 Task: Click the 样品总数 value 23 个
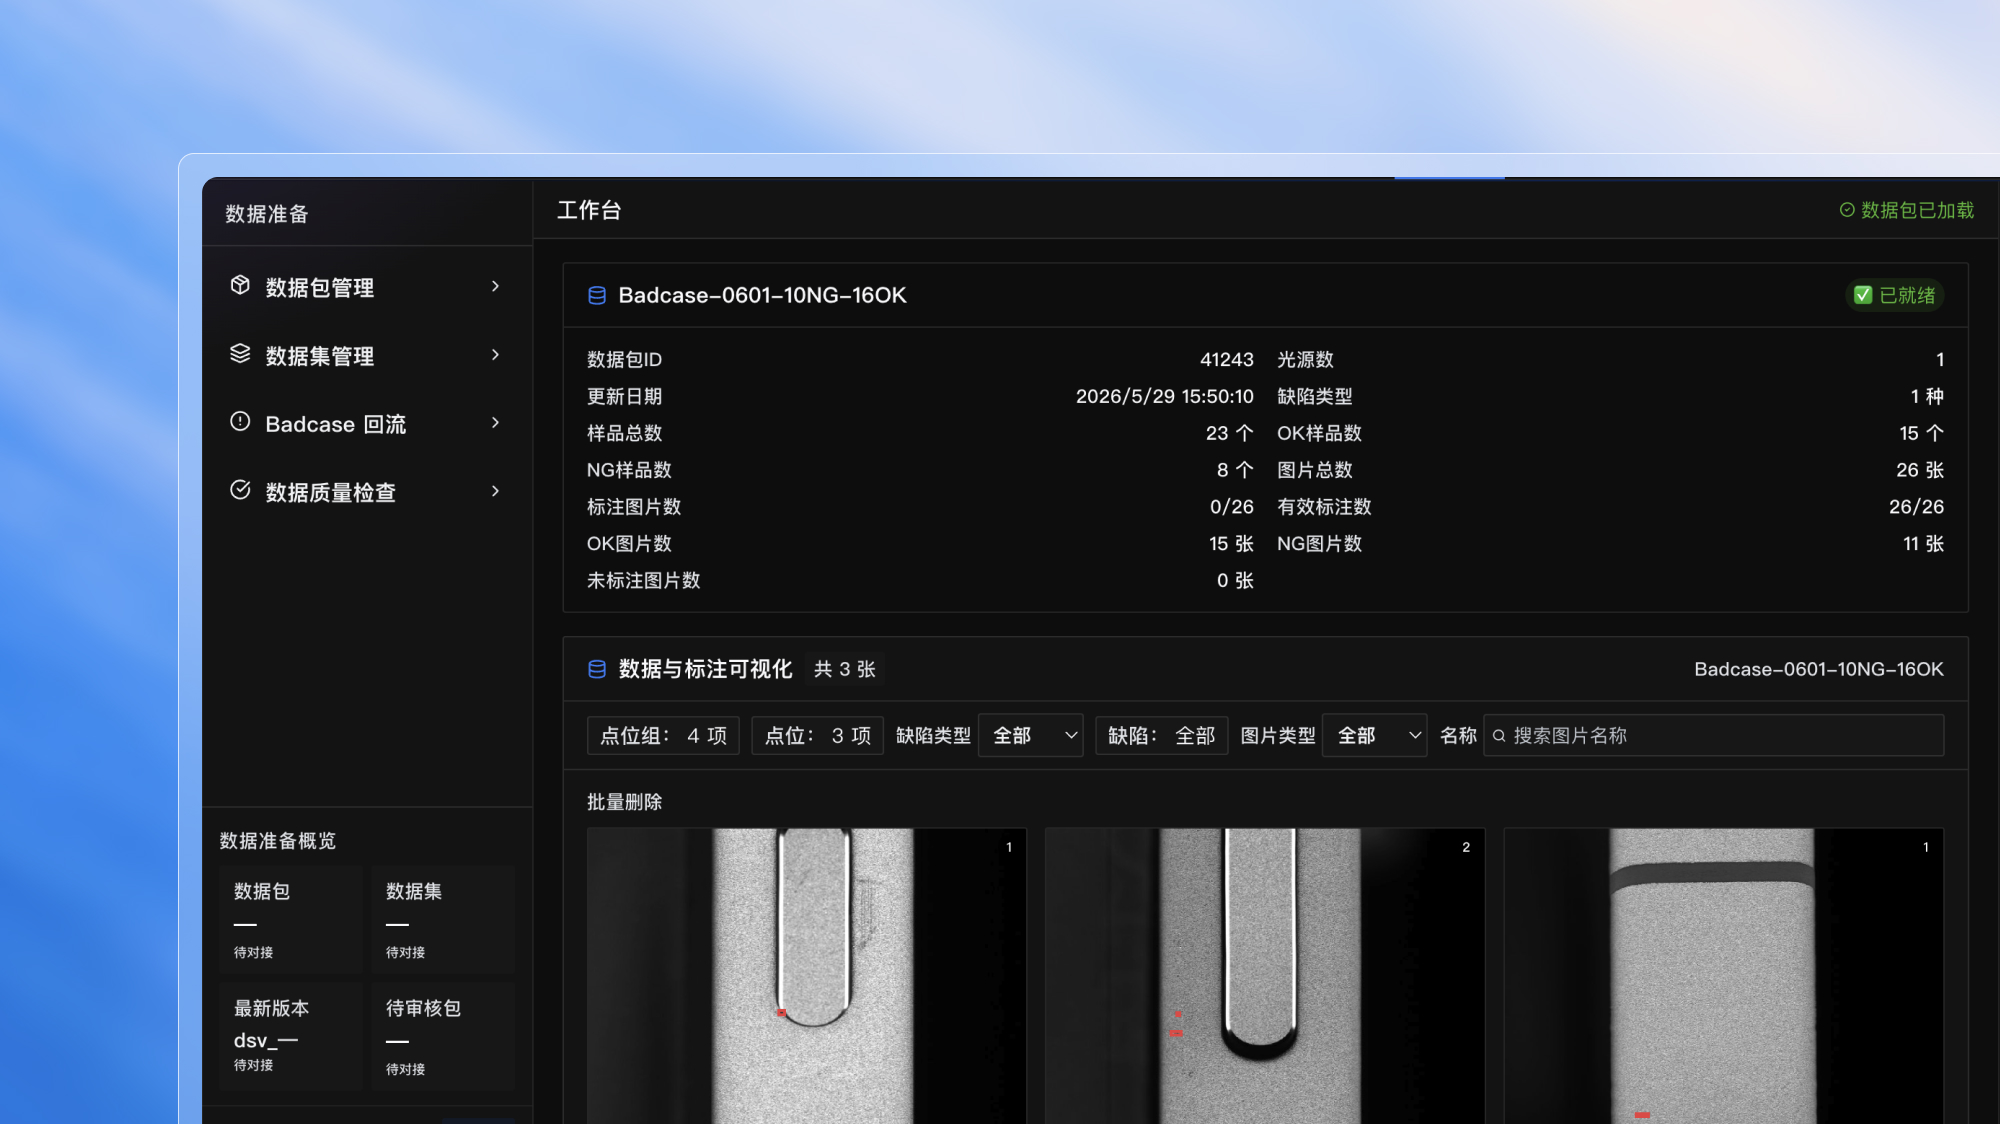[x=1229, y=433]
